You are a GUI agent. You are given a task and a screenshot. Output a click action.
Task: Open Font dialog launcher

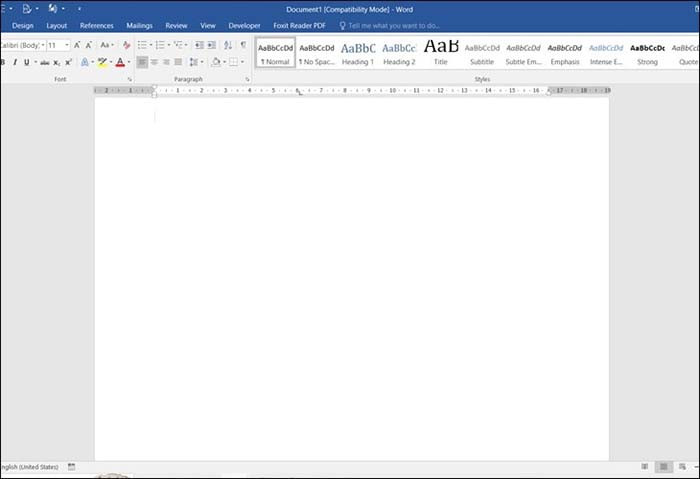(130, 79)
